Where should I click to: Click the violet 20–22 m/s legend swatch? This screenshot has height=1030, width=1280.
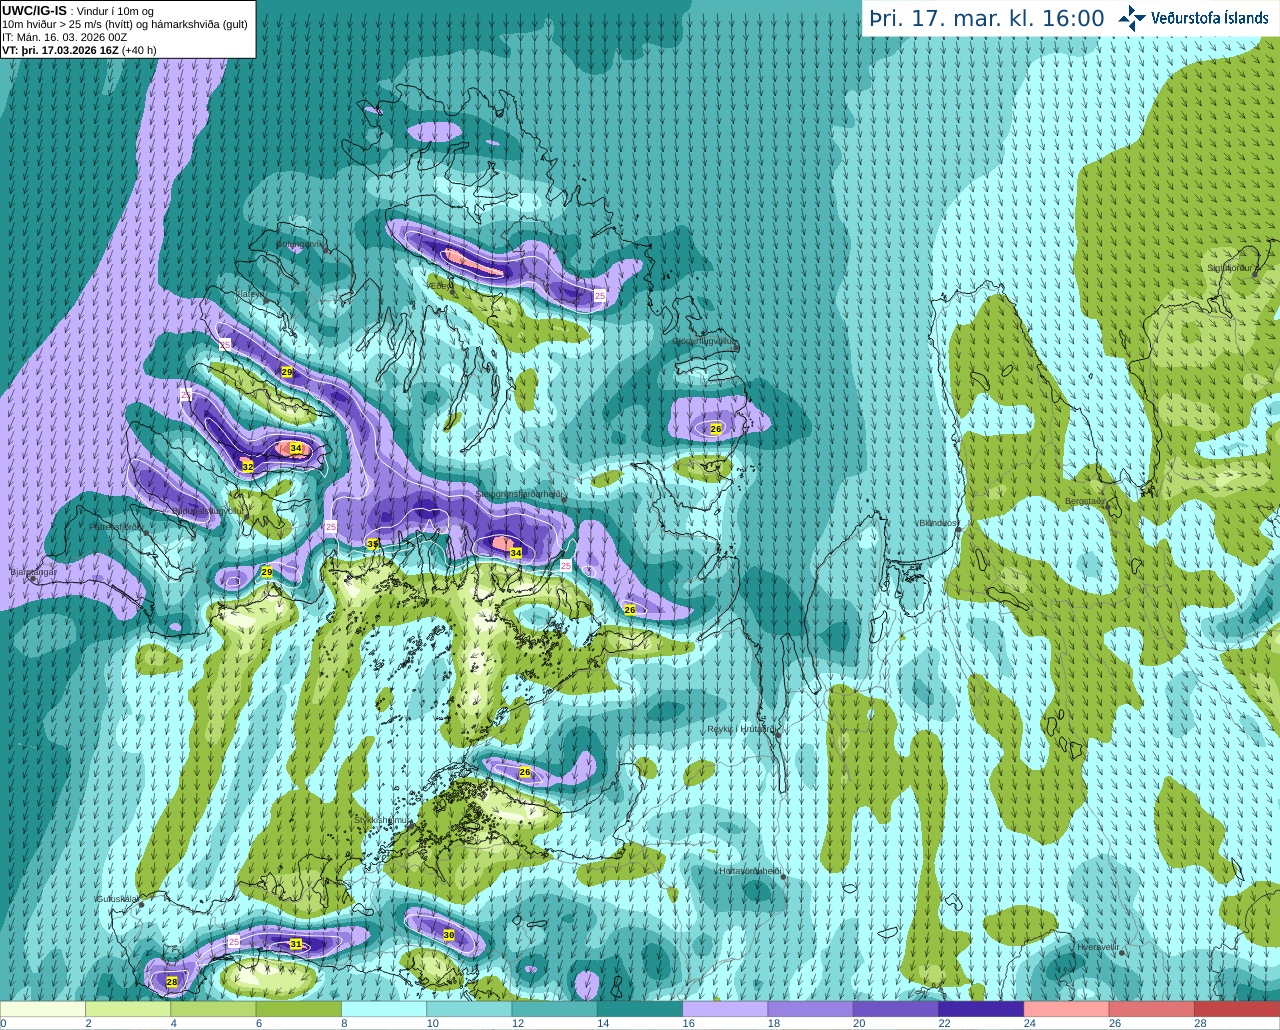(x=896, y=1009)
